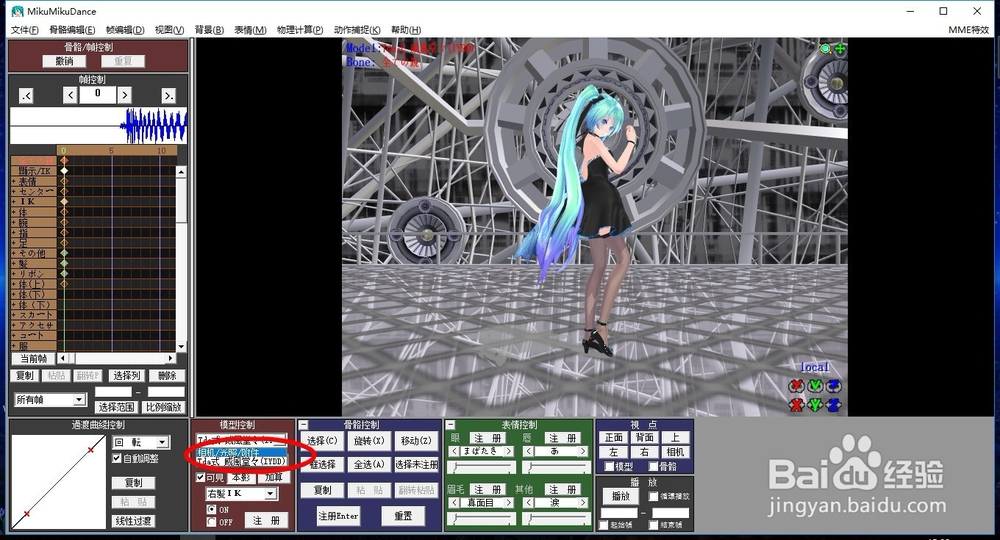Click the viewport zoom magnifier icon
This screenshot has width=1000, height=540.
826,48
